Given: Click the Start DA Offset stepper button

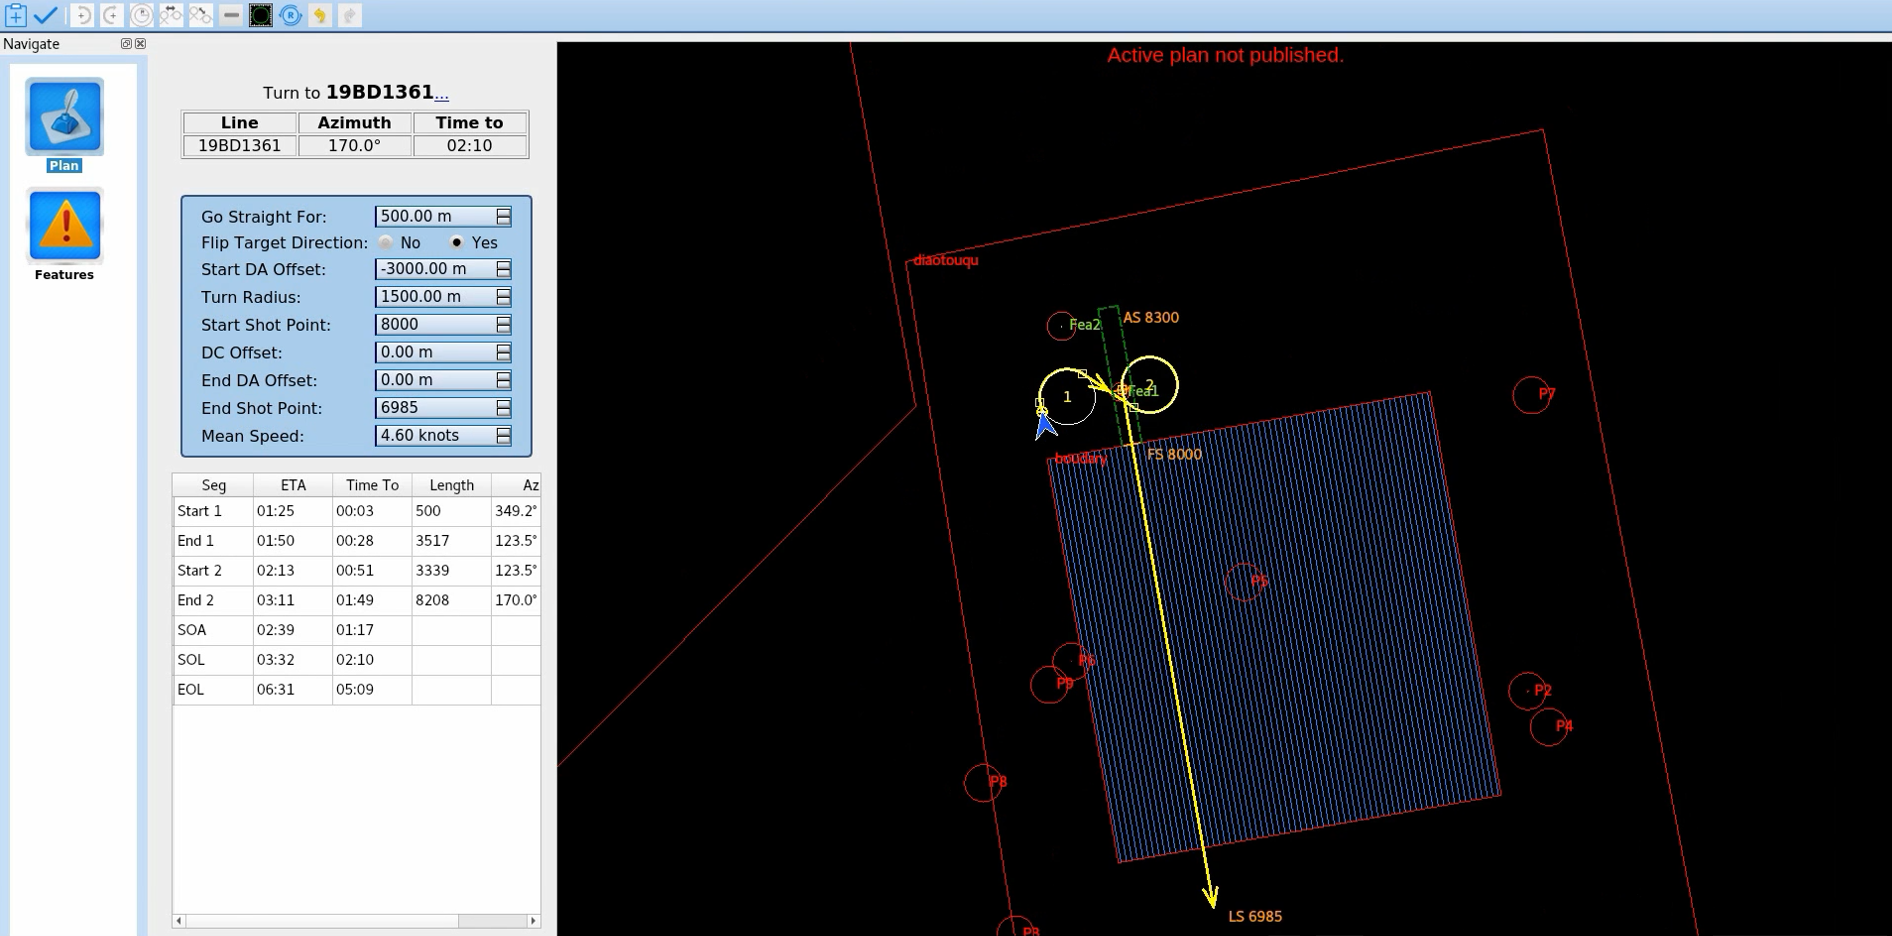Looking at the screenshot, I should 503,269.
